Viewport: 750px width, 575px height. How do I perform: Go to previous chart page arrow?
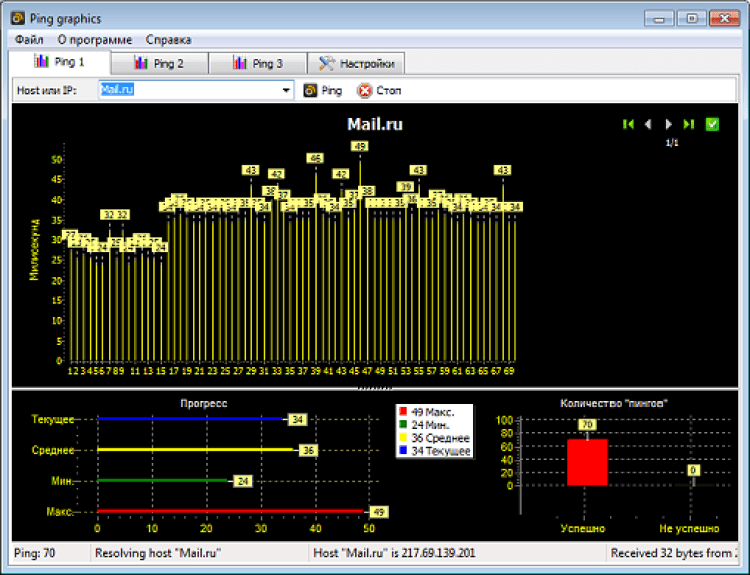(x=648, y=124)
